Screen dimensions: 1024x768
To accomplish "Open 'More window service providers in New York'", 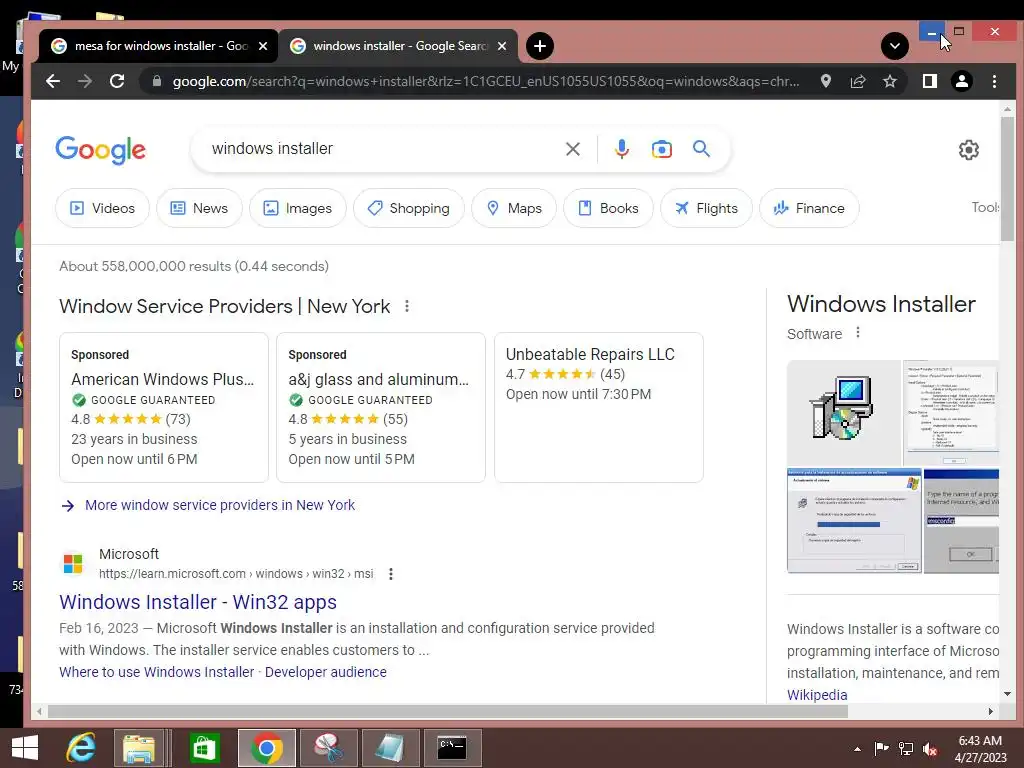I will coord(220,505).
